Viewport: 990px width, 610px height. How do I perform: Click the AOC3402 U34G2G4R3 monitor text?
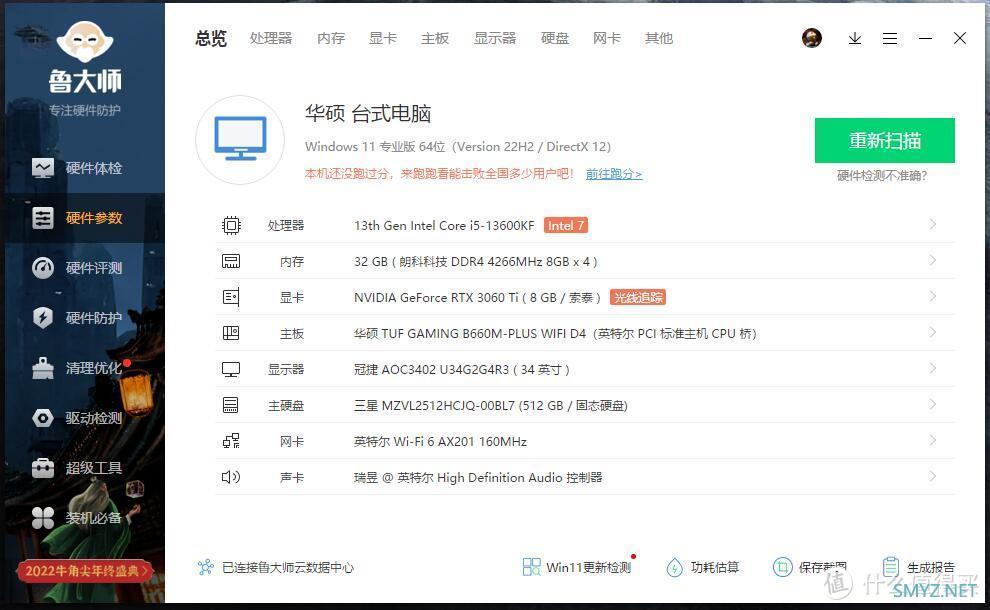coord(462,369)
